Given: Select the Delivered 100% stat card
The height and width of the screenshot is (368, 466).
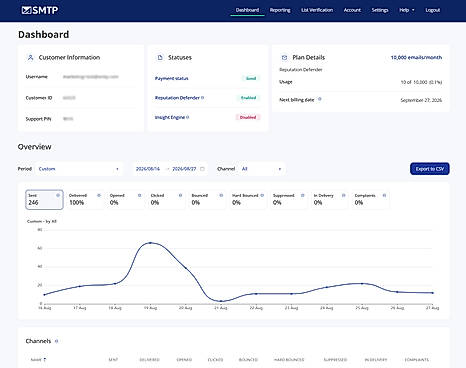Looking at the screenshot, I should click(x=85, y=199).
